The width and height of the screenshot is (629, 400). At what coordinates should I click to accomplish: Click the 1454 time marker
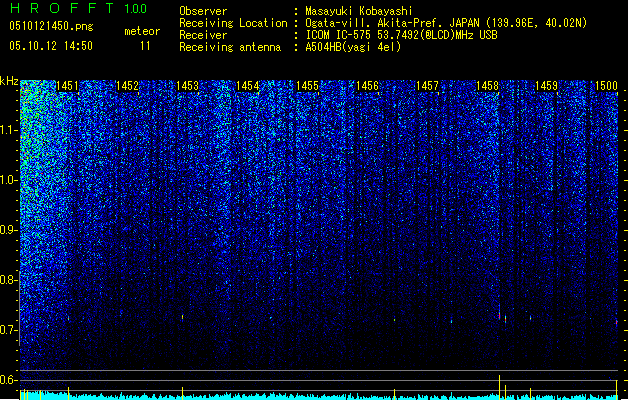[248, 86]
